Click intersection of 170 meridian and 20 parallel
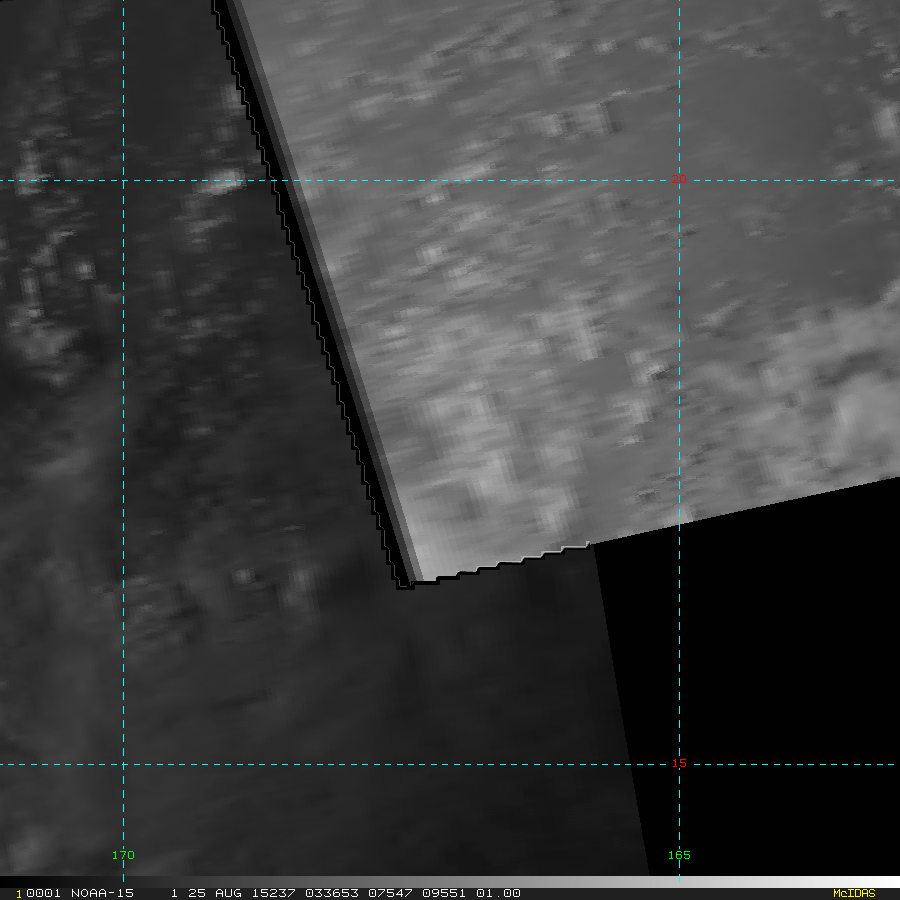This screenshot has height=900, width=900. tap(123, 181)
